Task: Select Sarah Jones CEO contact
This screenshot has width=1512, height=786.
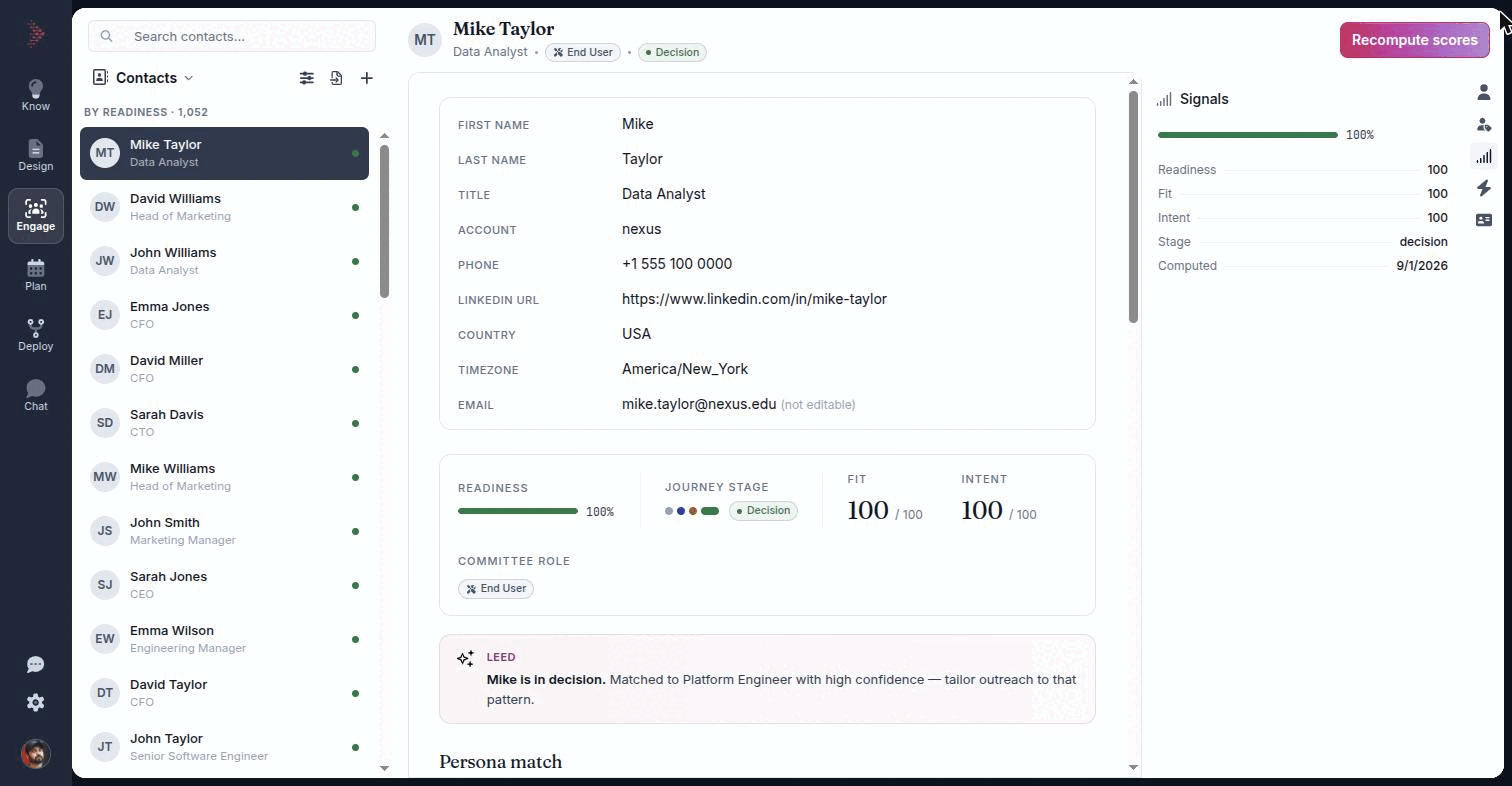Action: (x=224, y=585)
